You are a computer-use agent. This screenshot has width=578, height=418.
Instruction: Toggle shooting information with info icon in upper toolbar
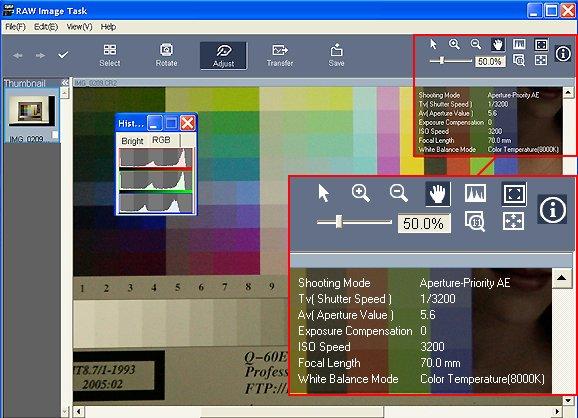[563, 53]
